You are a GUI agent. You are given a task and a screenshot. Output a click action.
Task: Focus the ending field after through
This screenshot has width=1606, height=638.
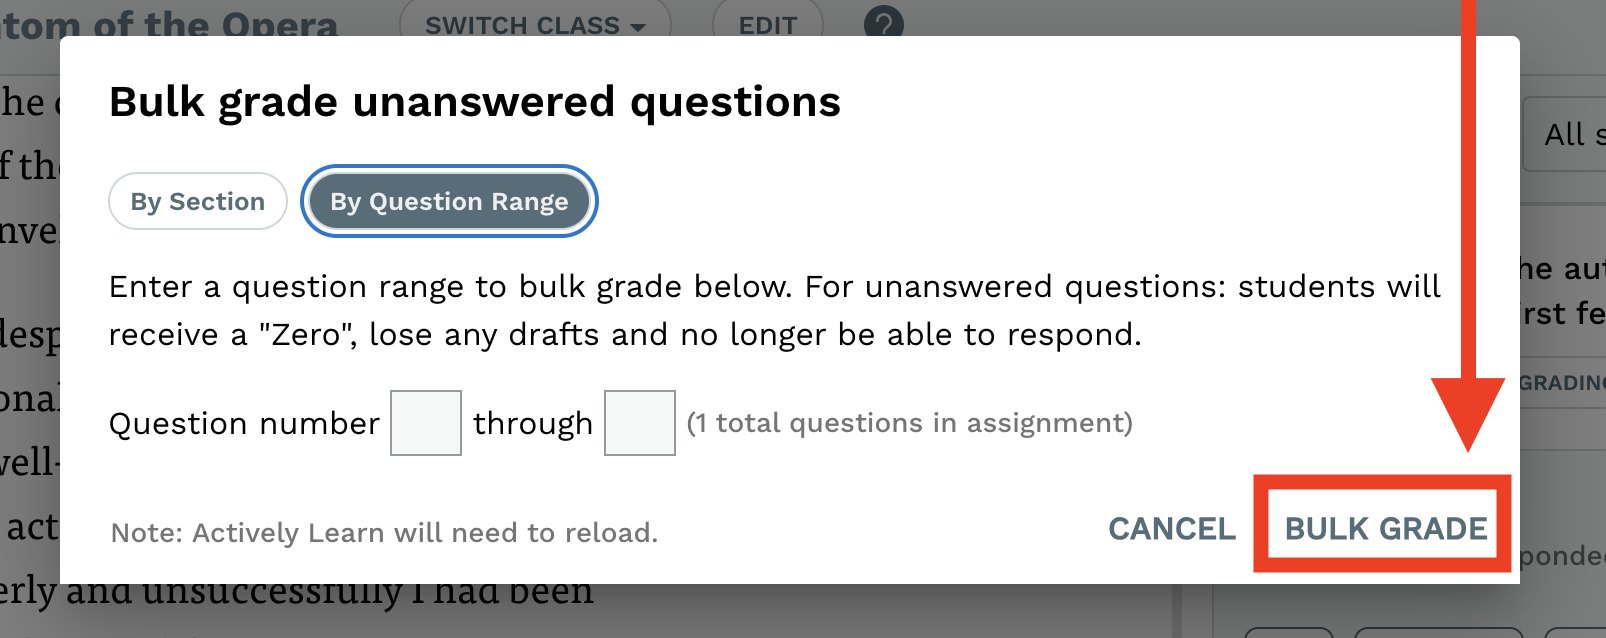coord(640,423)
